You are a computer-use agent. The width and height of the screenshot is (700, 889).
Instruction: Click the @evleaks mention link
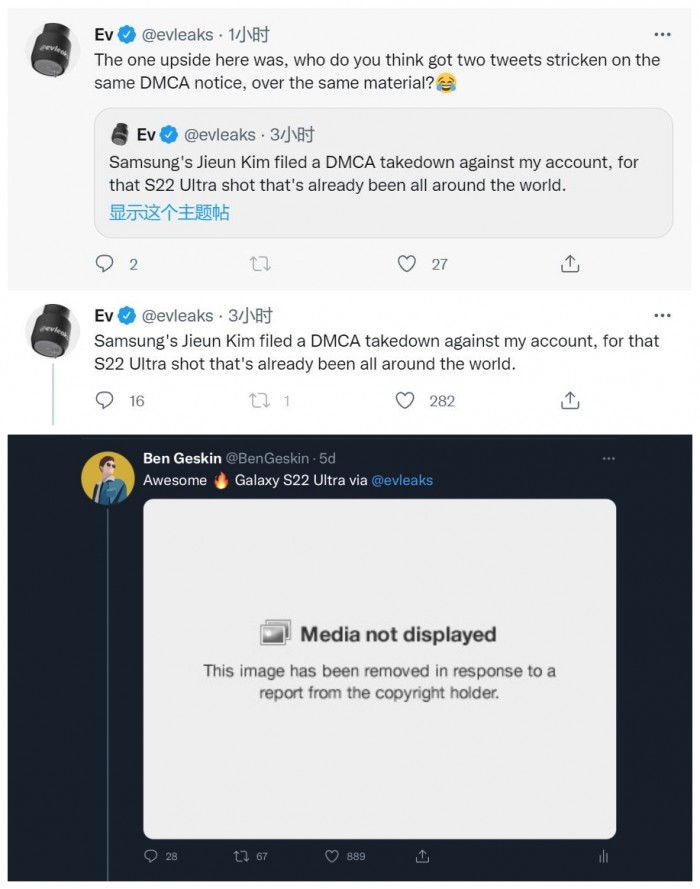(x=402, y=480)
